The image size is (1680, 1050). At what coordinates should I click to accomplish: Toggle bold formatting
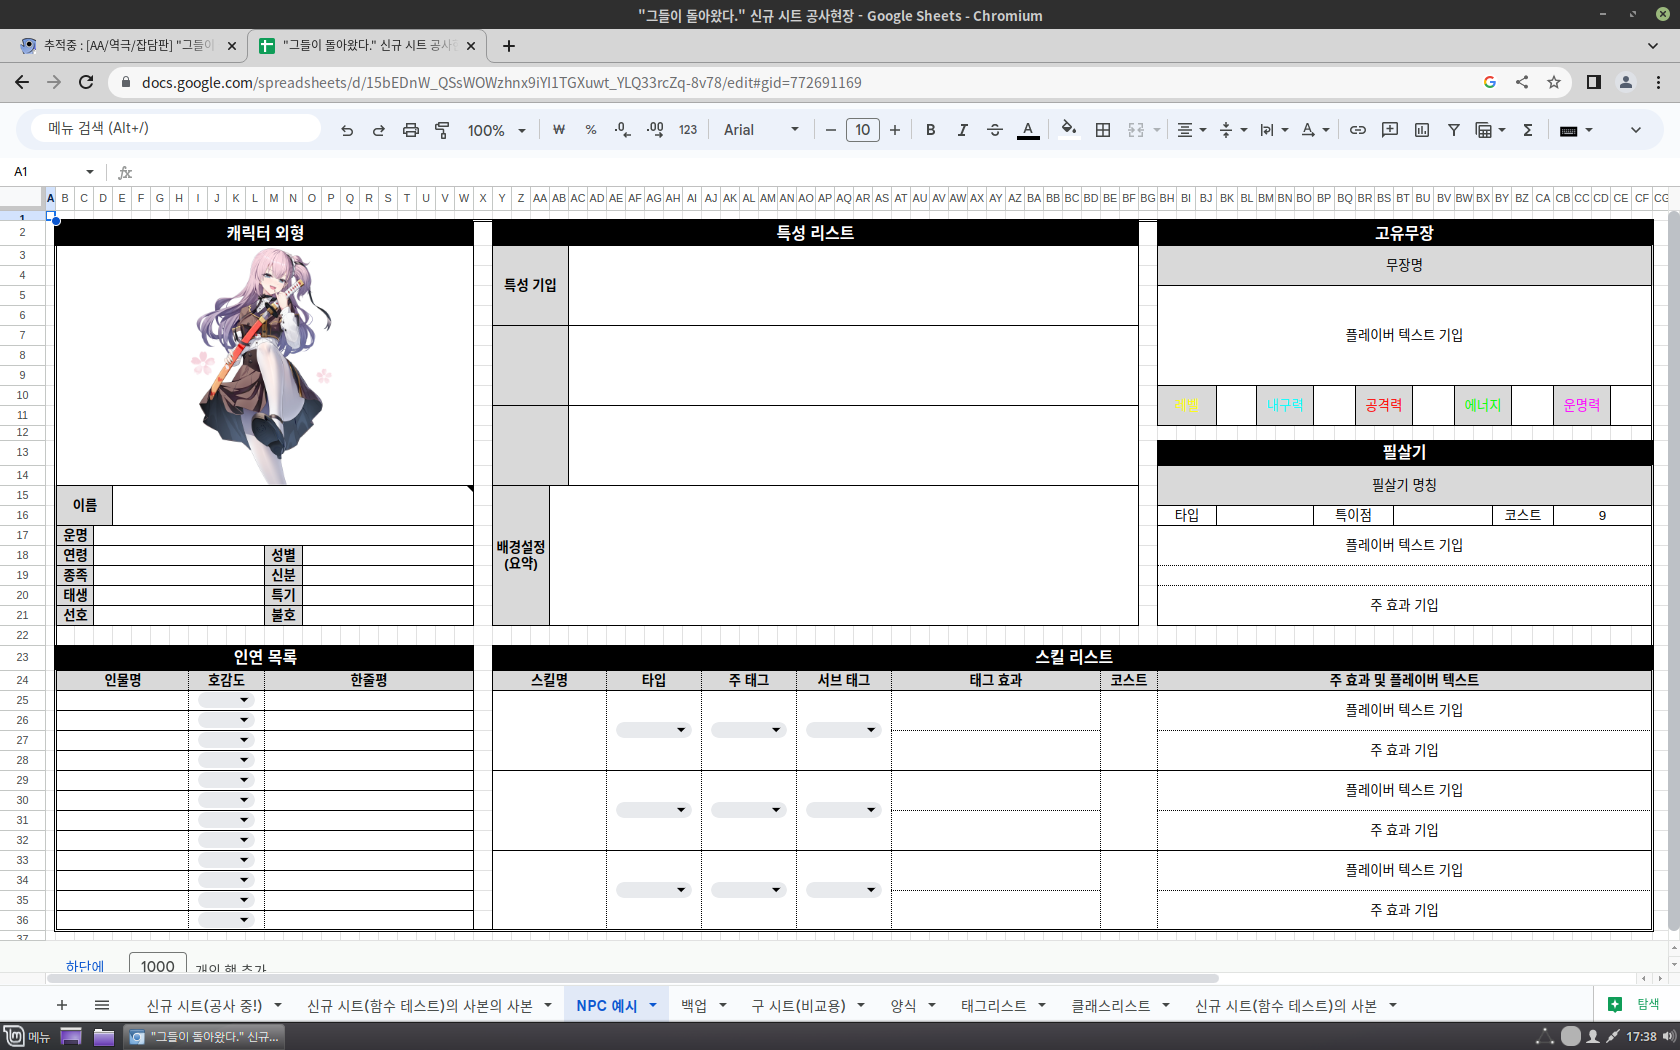pyautogui.click(x=930, y=130)
